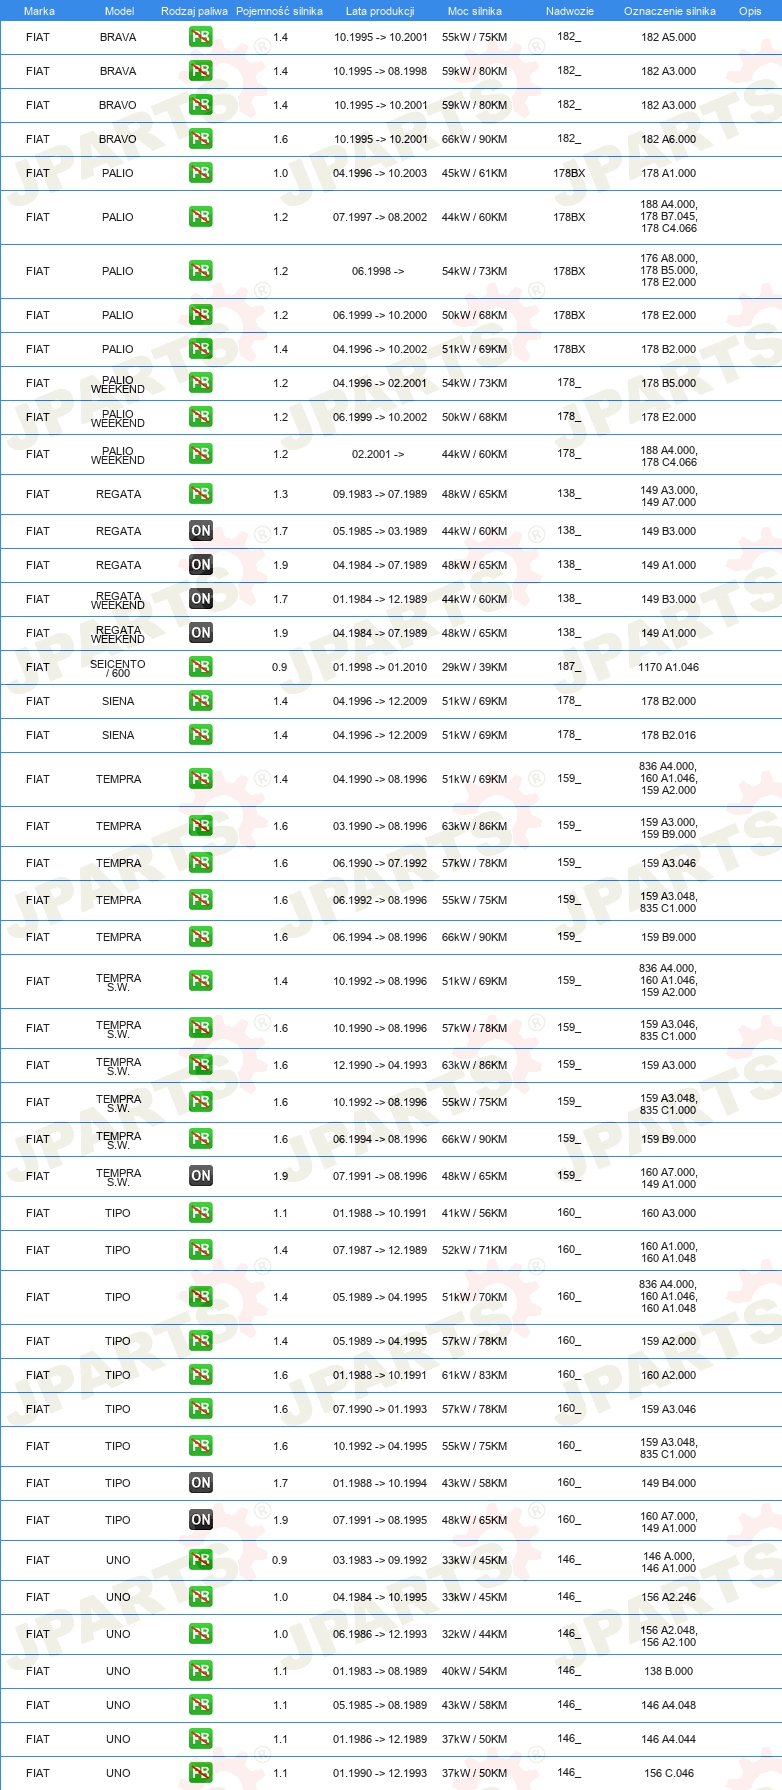Click production years 01.1984 -> 12.1989
This screenshot has width=782, height=1790.
(x=380, y=599)
